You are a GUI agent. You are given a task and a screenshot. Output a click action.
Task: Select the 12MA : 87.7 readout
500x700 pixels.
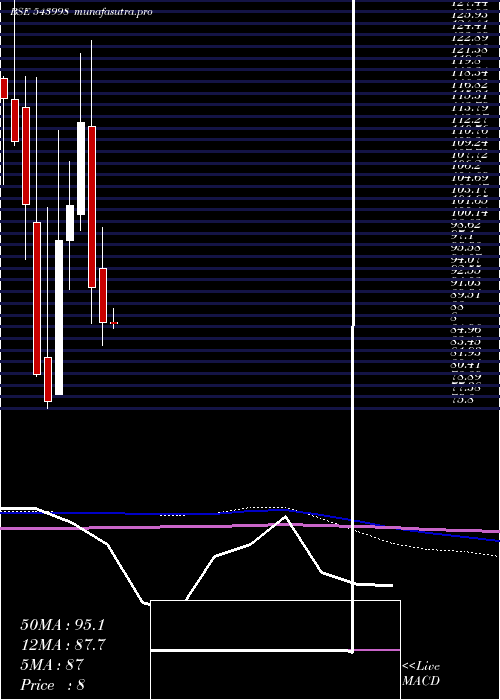(63, 645)
